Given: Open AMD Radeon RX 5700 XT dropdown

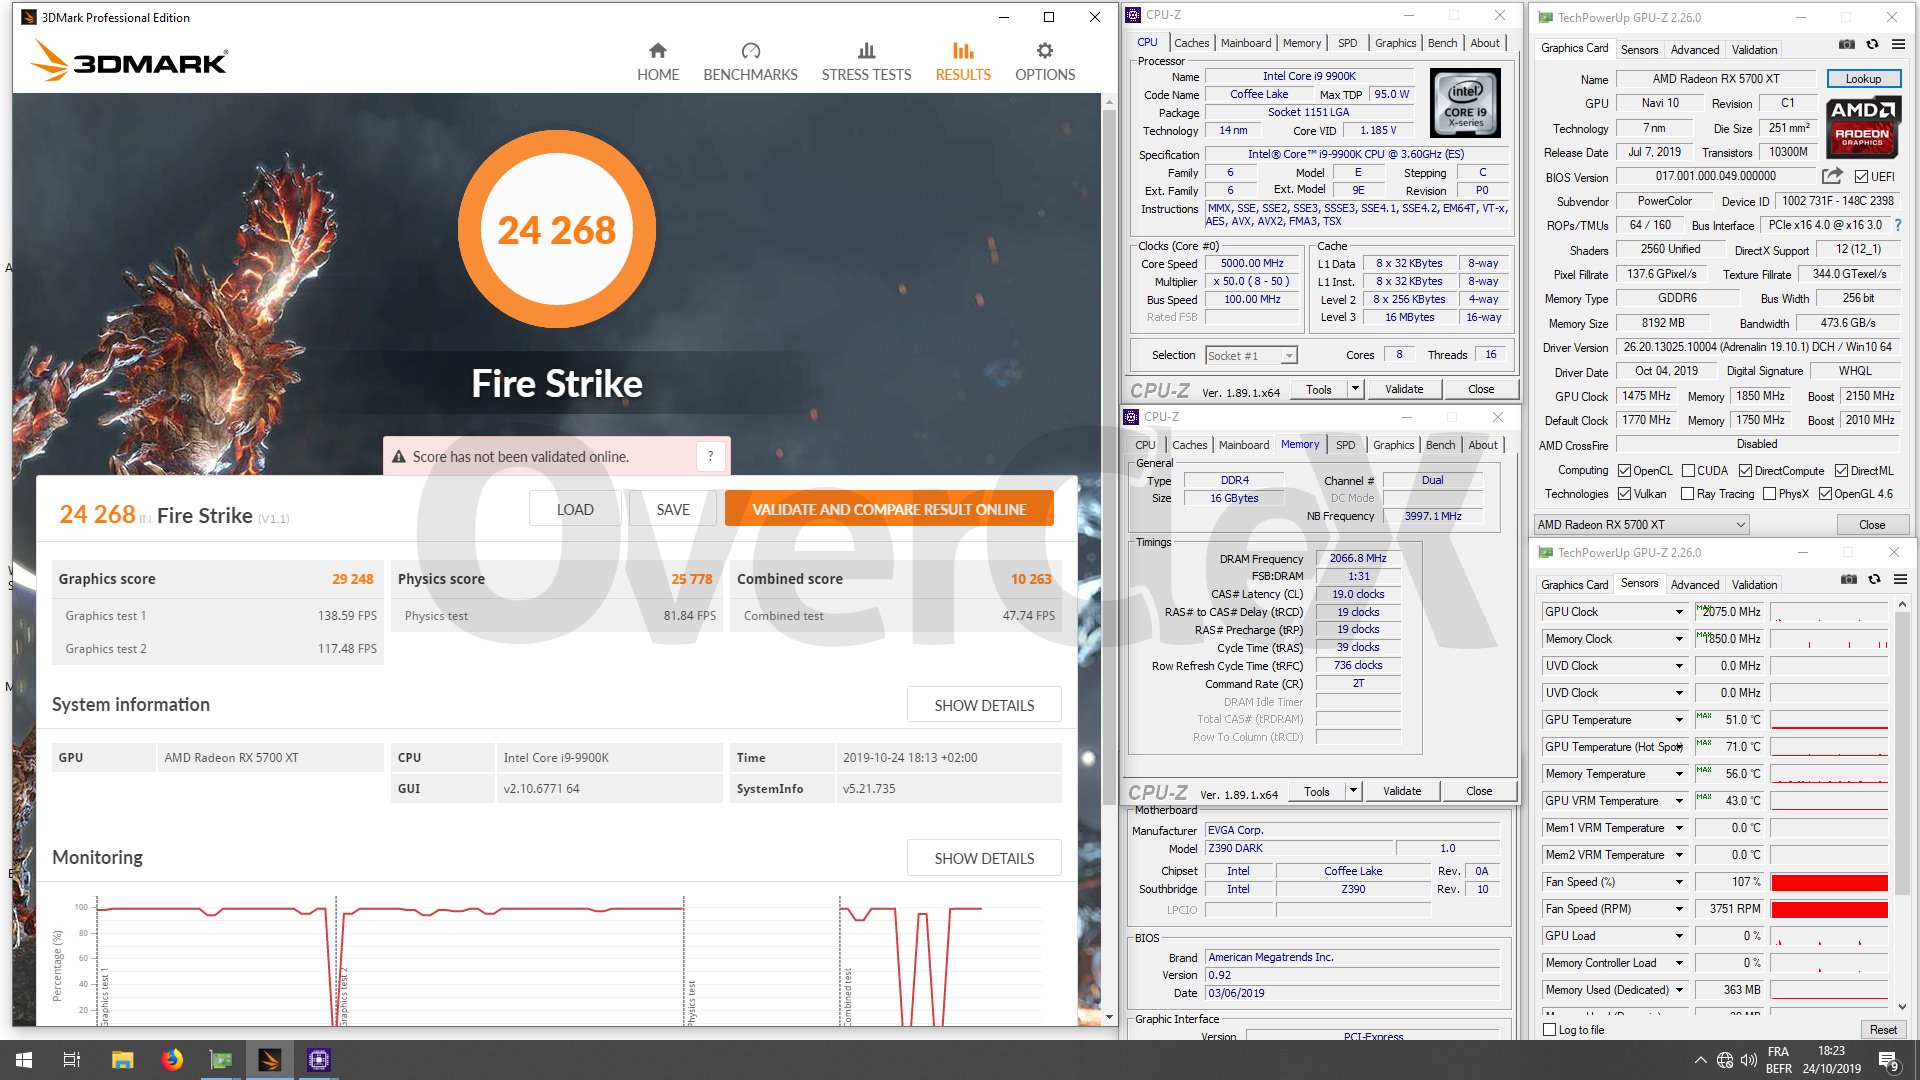Looking at the screenshot, I should (x=1740, y=525).
